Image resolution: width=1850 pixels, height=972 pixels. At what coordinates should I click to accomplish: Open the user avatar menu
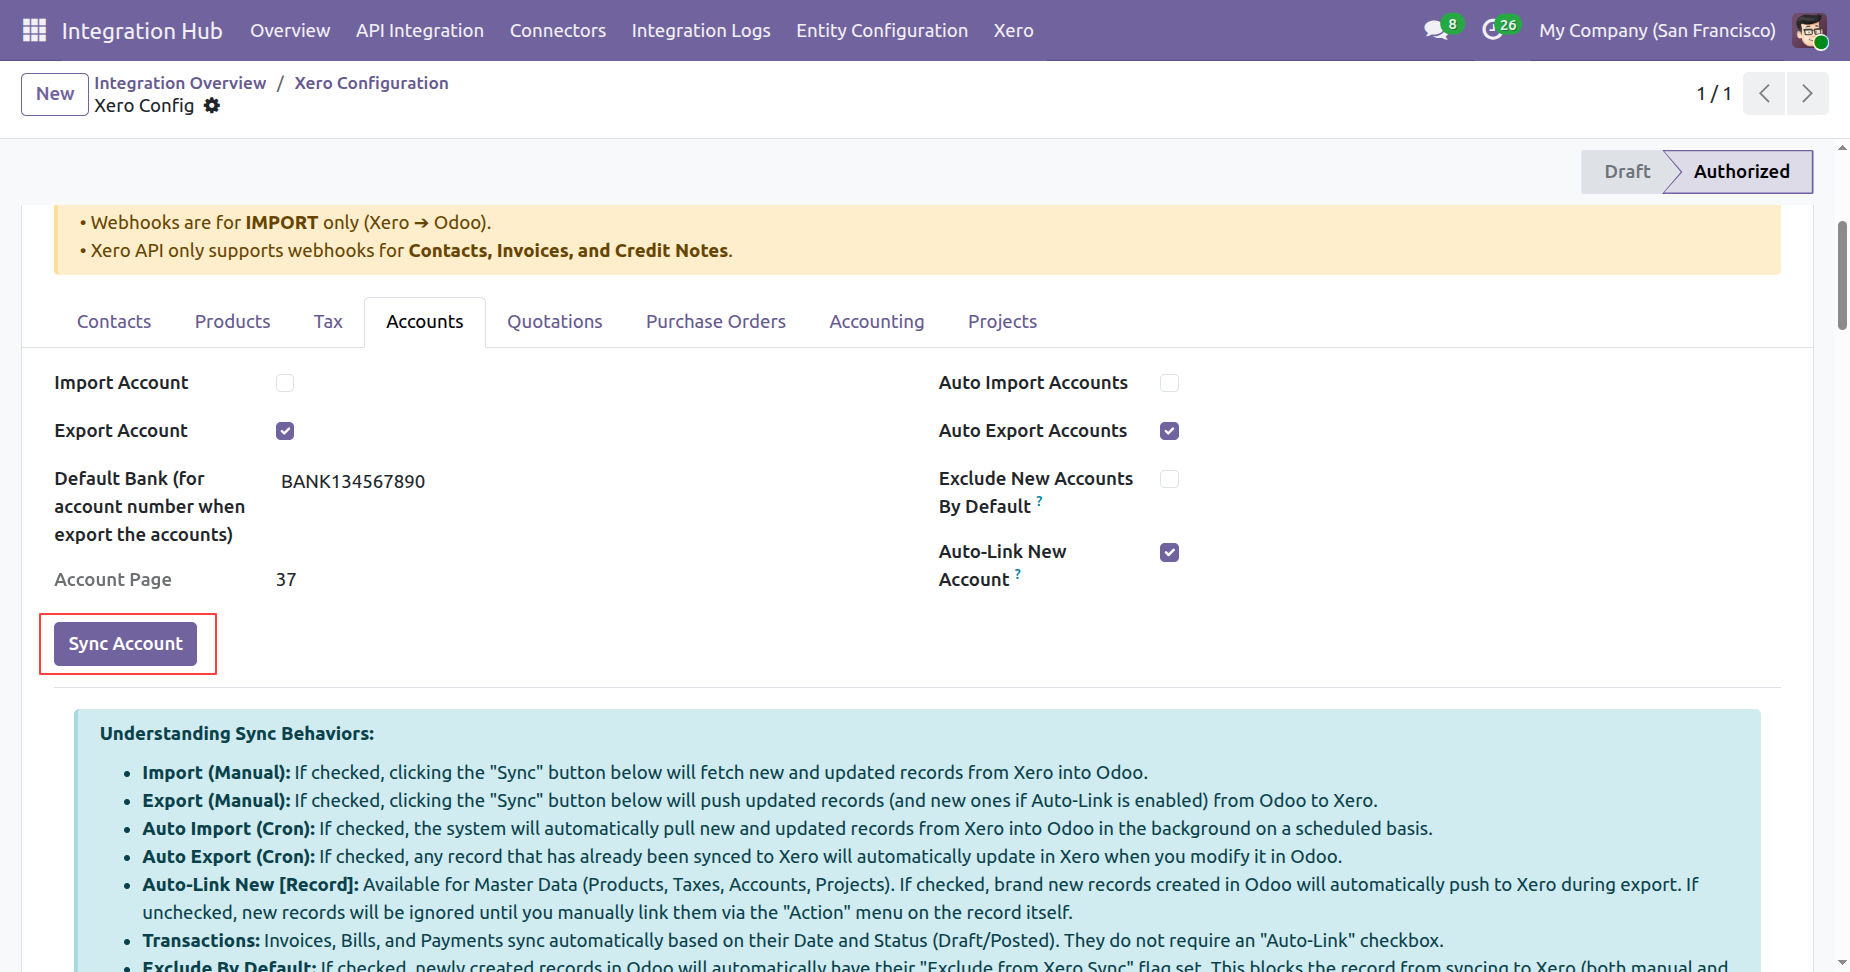pos(1810,30)
